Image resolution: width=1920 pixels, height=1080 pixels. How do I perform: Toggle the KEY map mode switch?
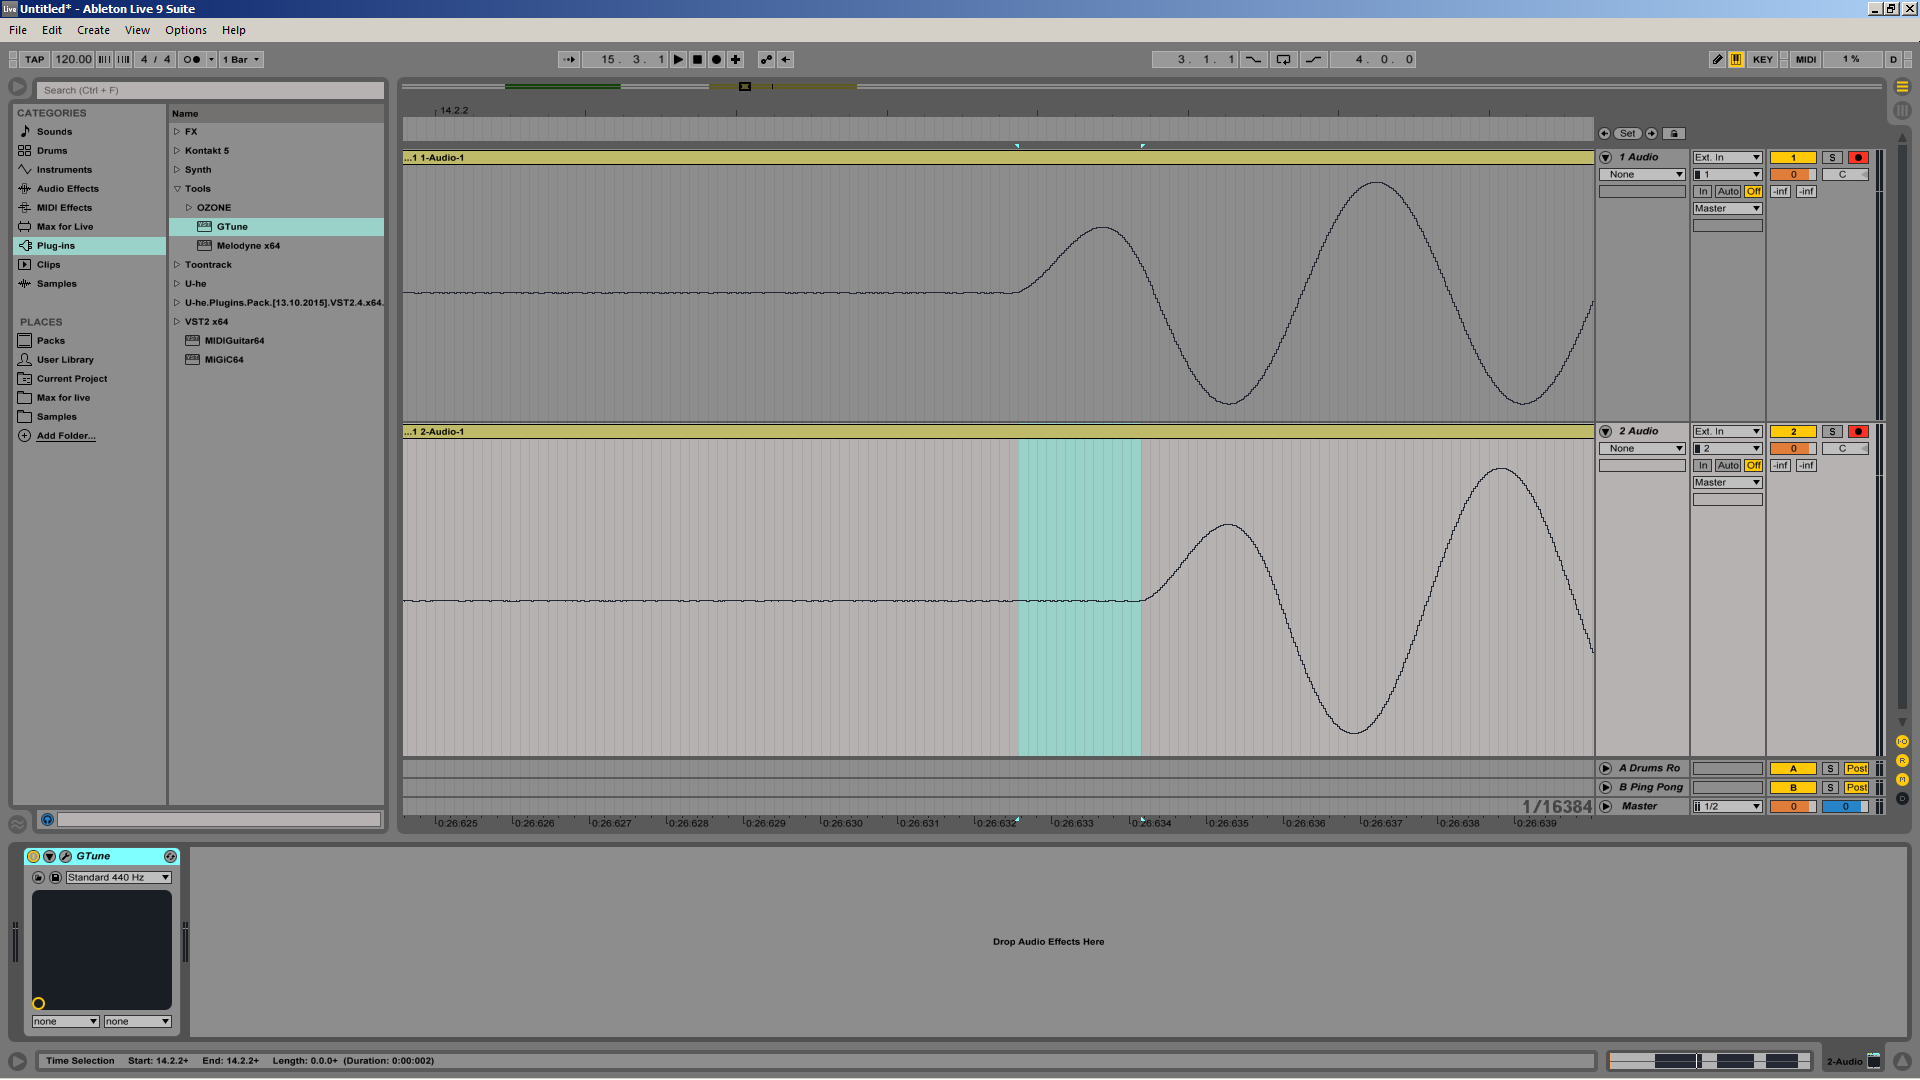tap(1762, 60)
